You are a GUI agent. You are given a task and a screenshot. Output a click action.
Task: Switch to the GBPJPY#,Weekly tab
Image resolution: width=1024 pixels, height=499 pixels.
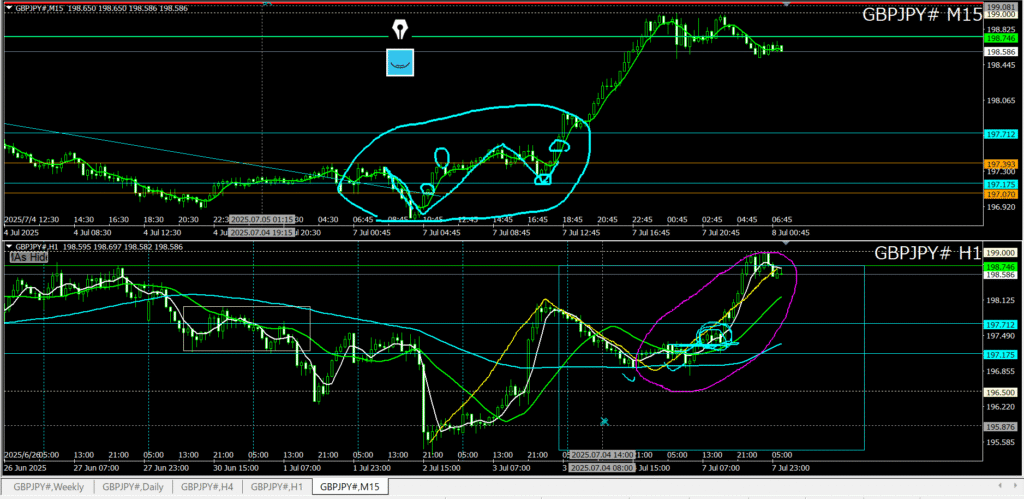coord(48,487)
